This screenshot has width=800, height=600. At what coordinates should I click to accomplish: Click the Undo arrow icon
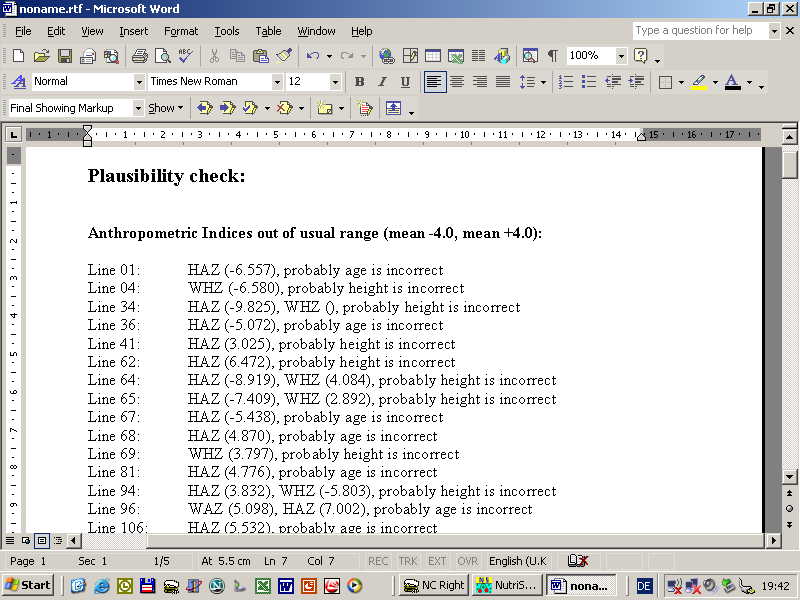(313, 56)
